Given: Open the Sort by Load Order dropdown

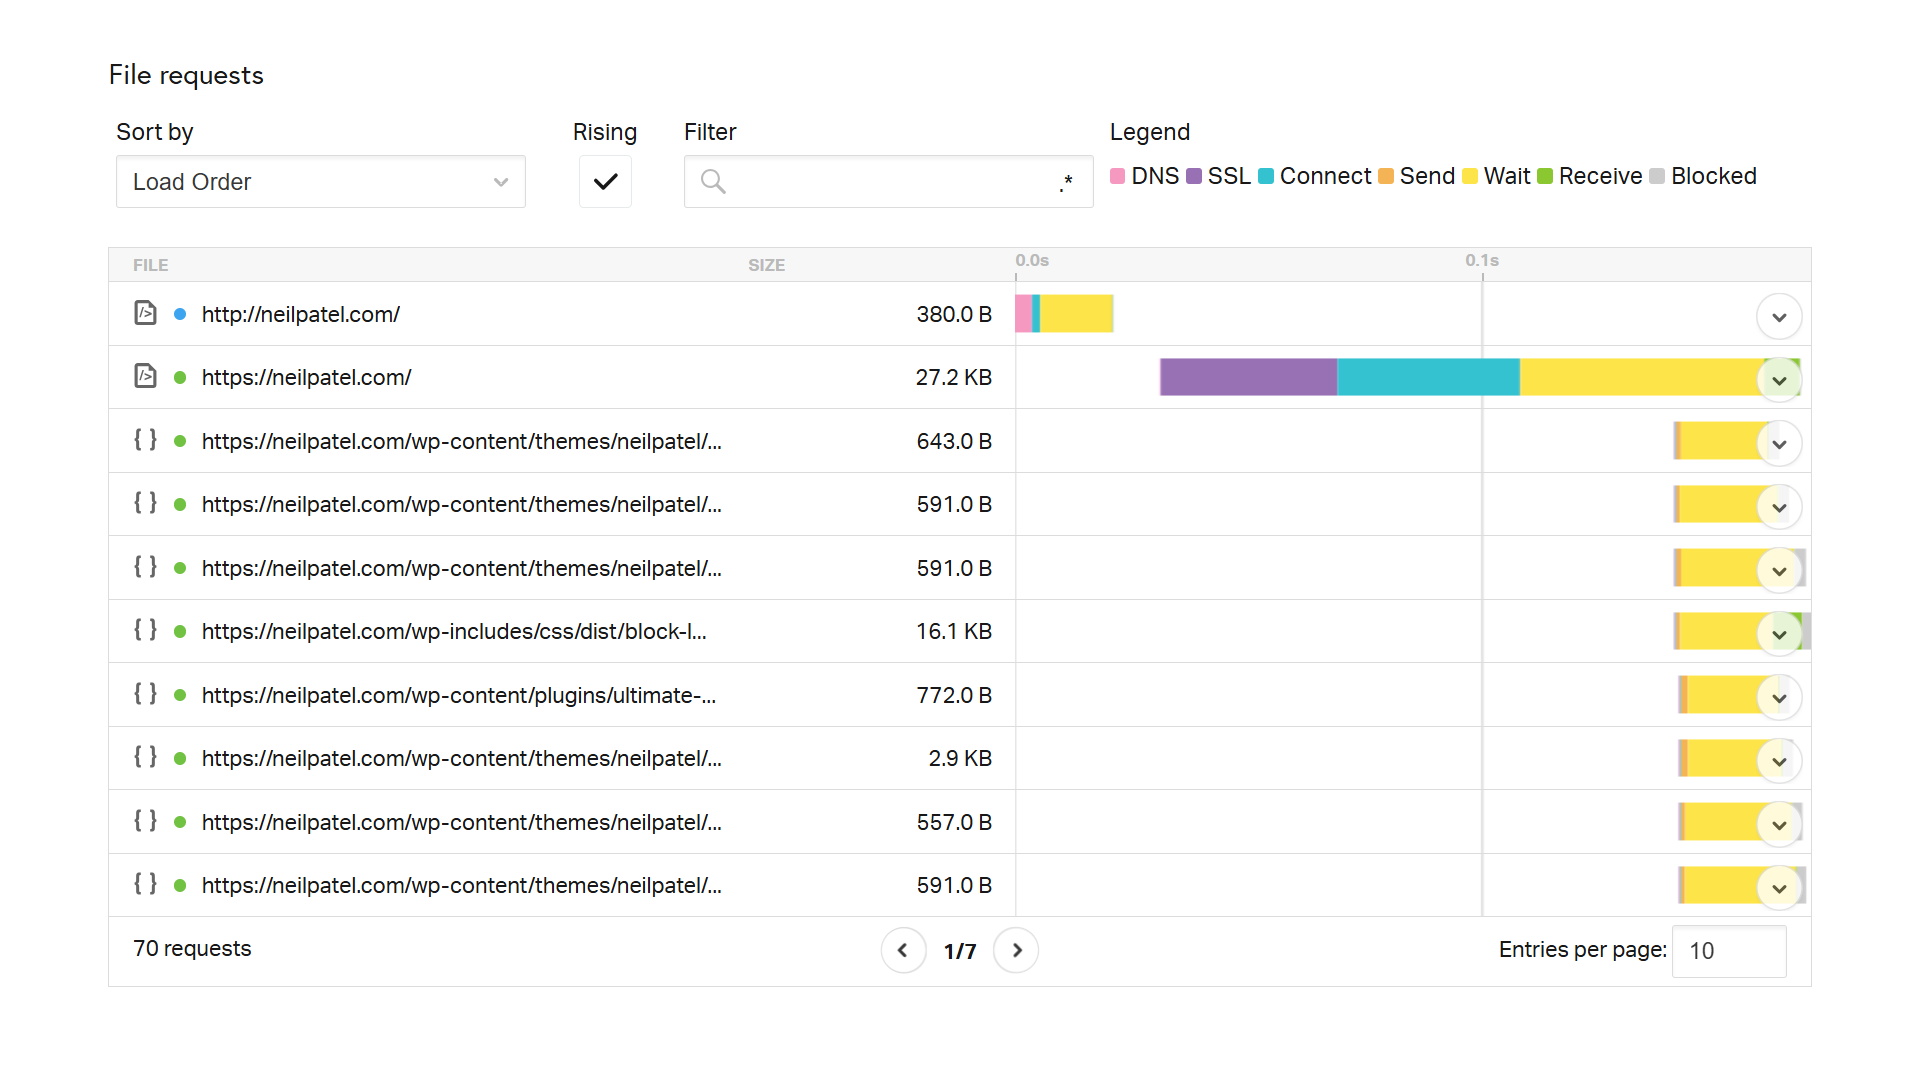Looking at the screenshot, I should (x=320, y=182).
